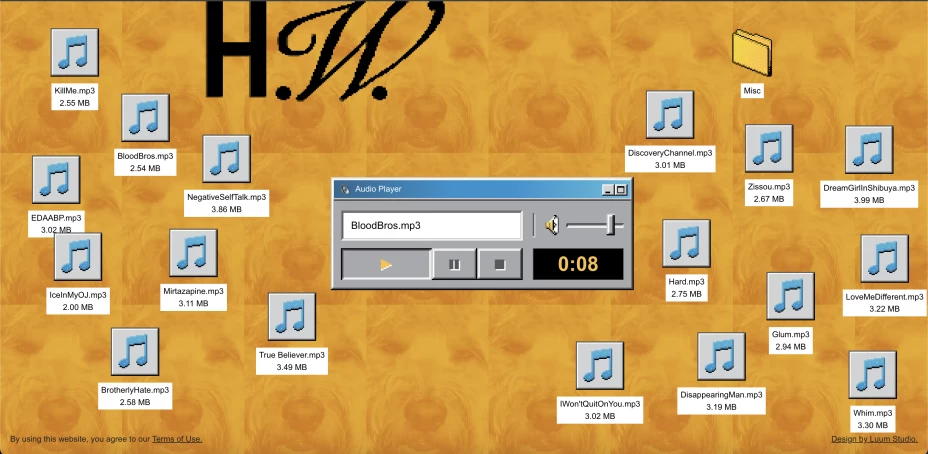
Task: Click the volume slider handle
Action: [x=612, y=225]
